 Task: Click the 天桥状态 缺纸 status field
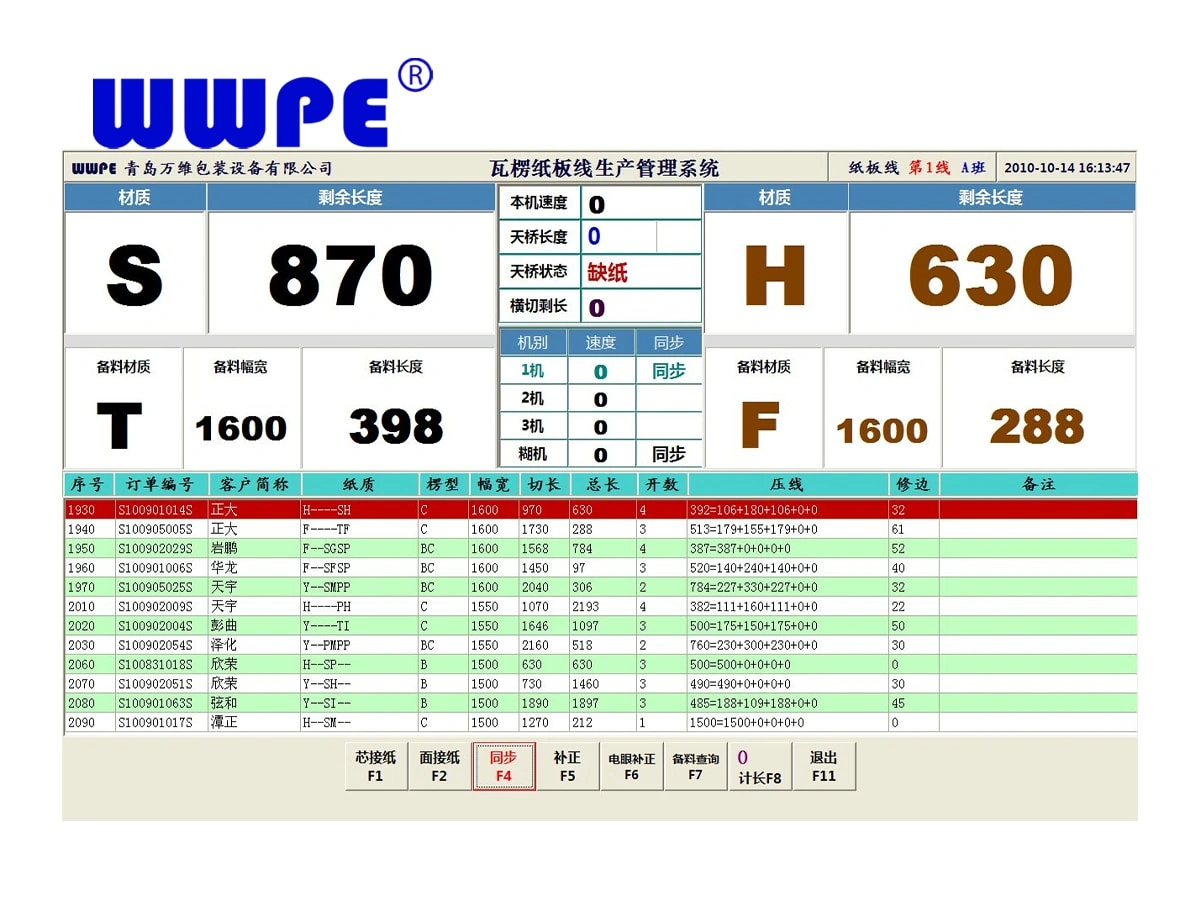[640, 271]
